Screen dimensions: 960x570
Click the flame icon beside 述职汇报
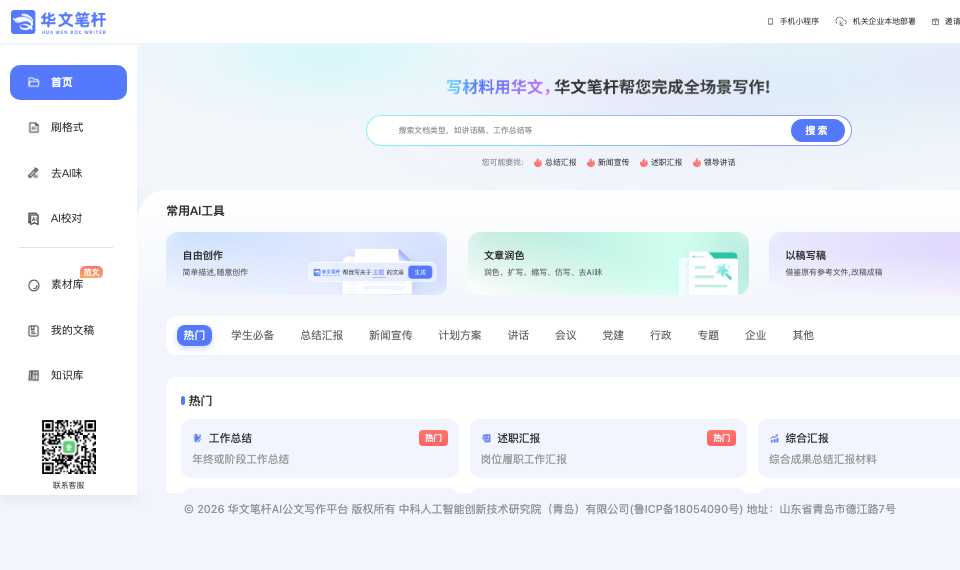(x=643, y=163)
